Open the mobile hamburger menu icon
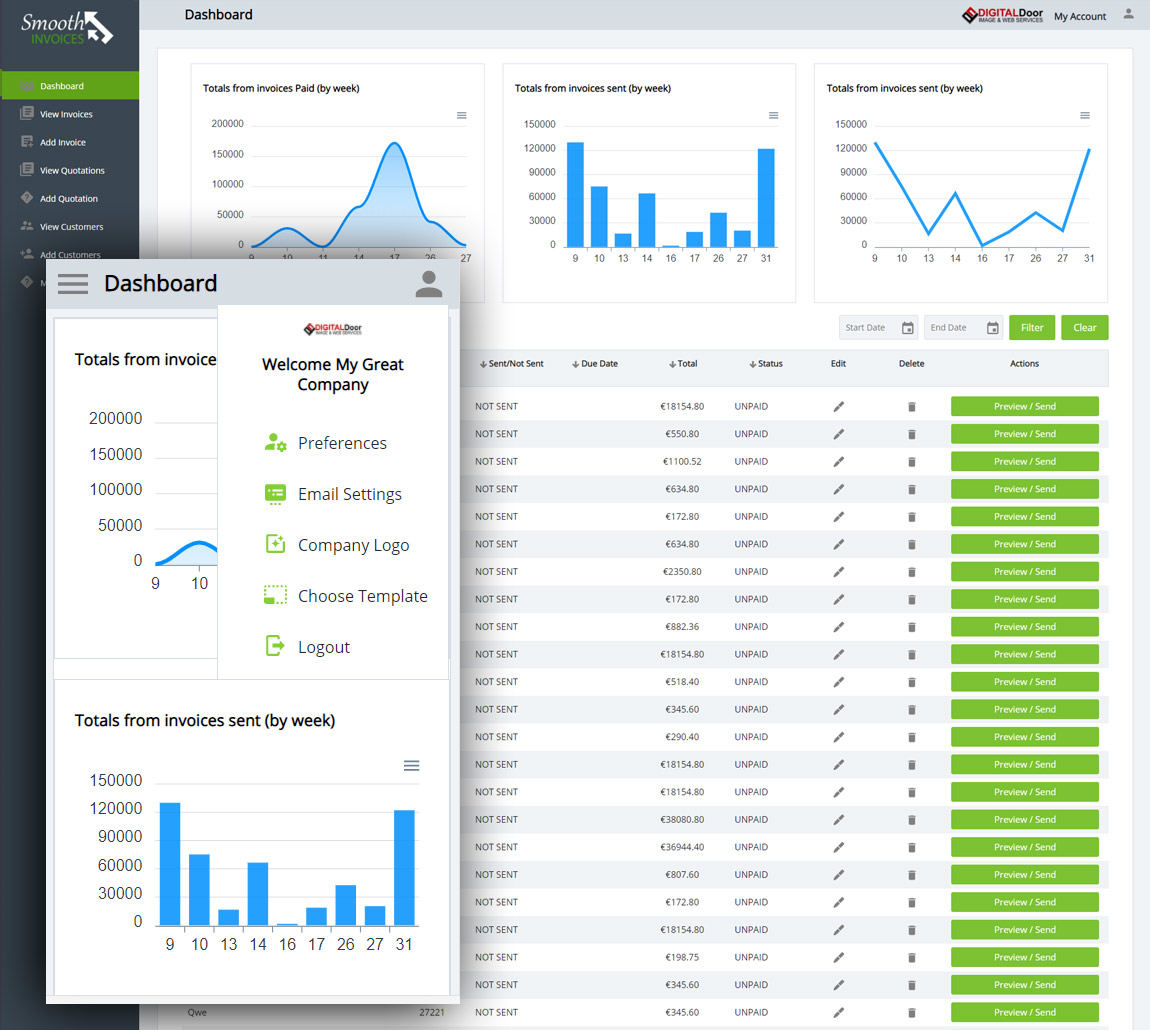This screenshot has width=1150, height=1030. 73,283
